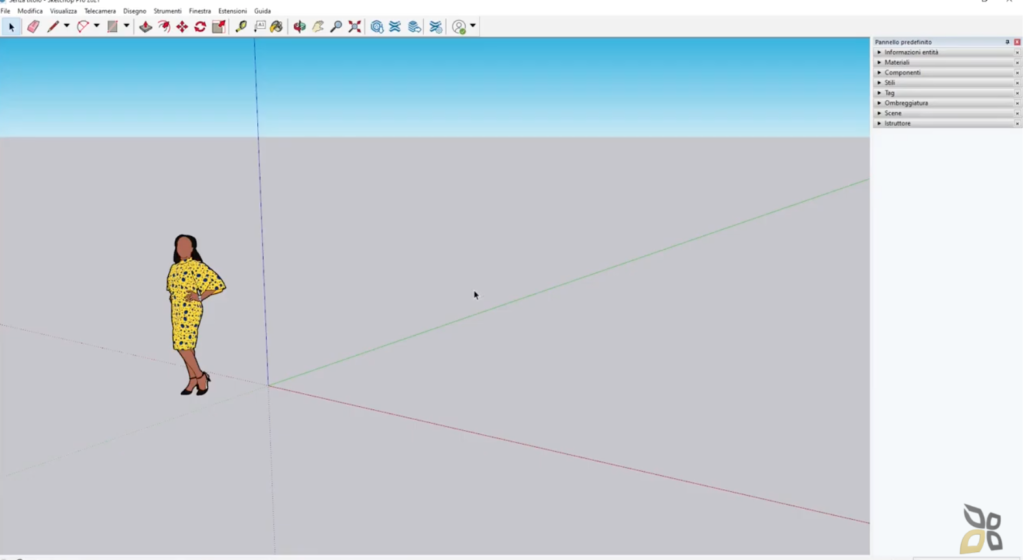The width and height of the screenshot is (1024, 560).
Task: Activate the Paint Bucket tool
Action: click(x=277, y=27)
